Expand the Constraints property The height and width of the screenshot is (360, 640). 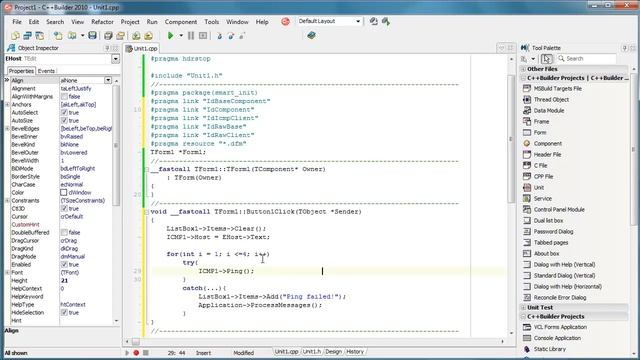[7, 201]
